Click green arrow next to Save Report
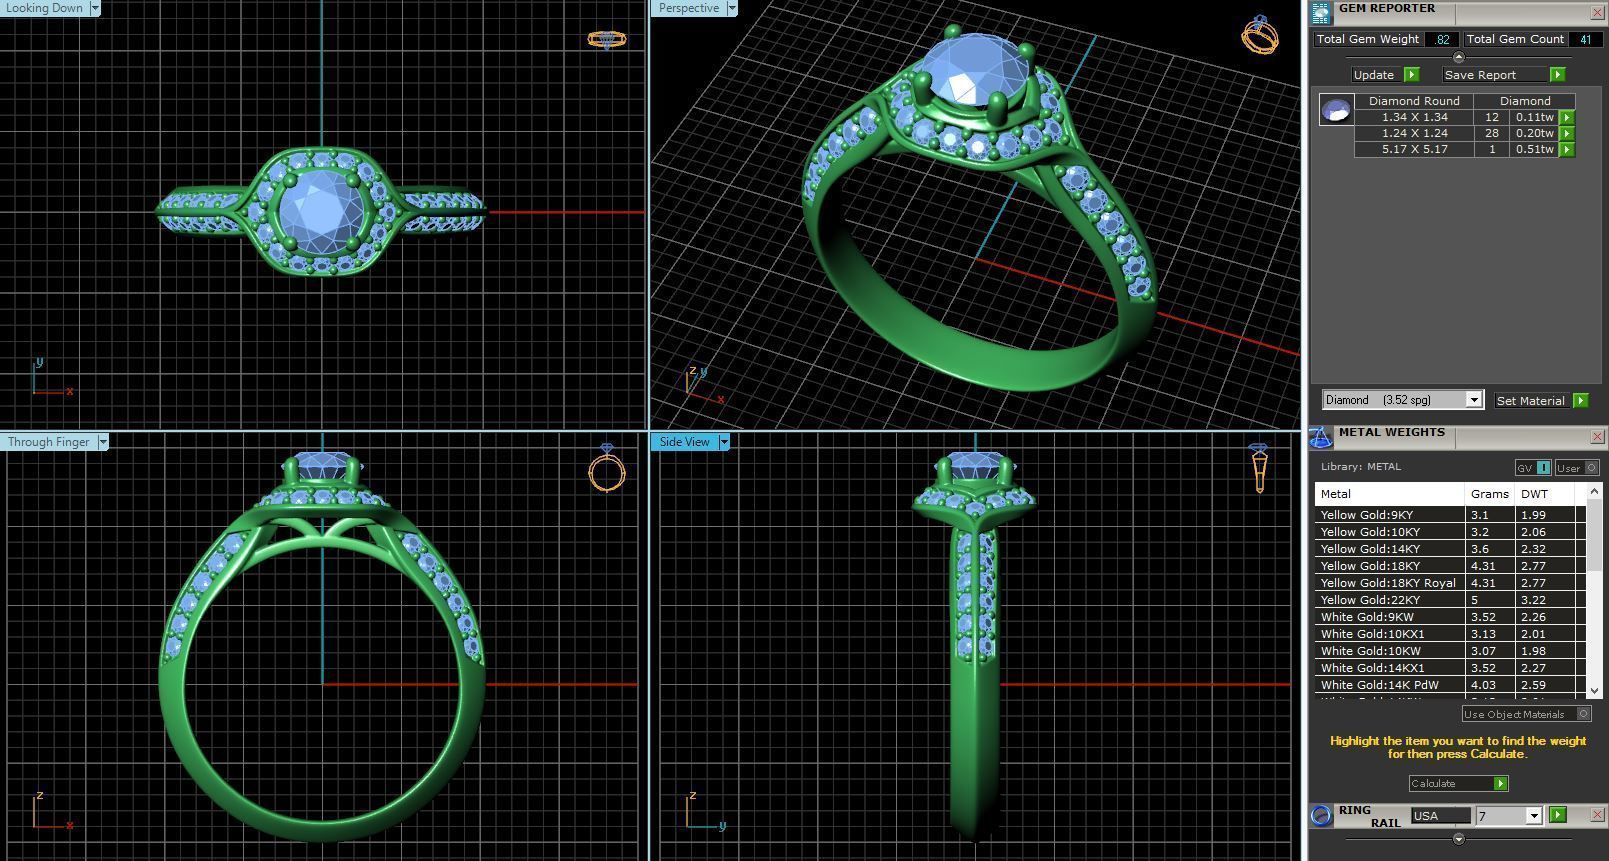Viewport: 1609px width, 861px height. click(1557, 75)
